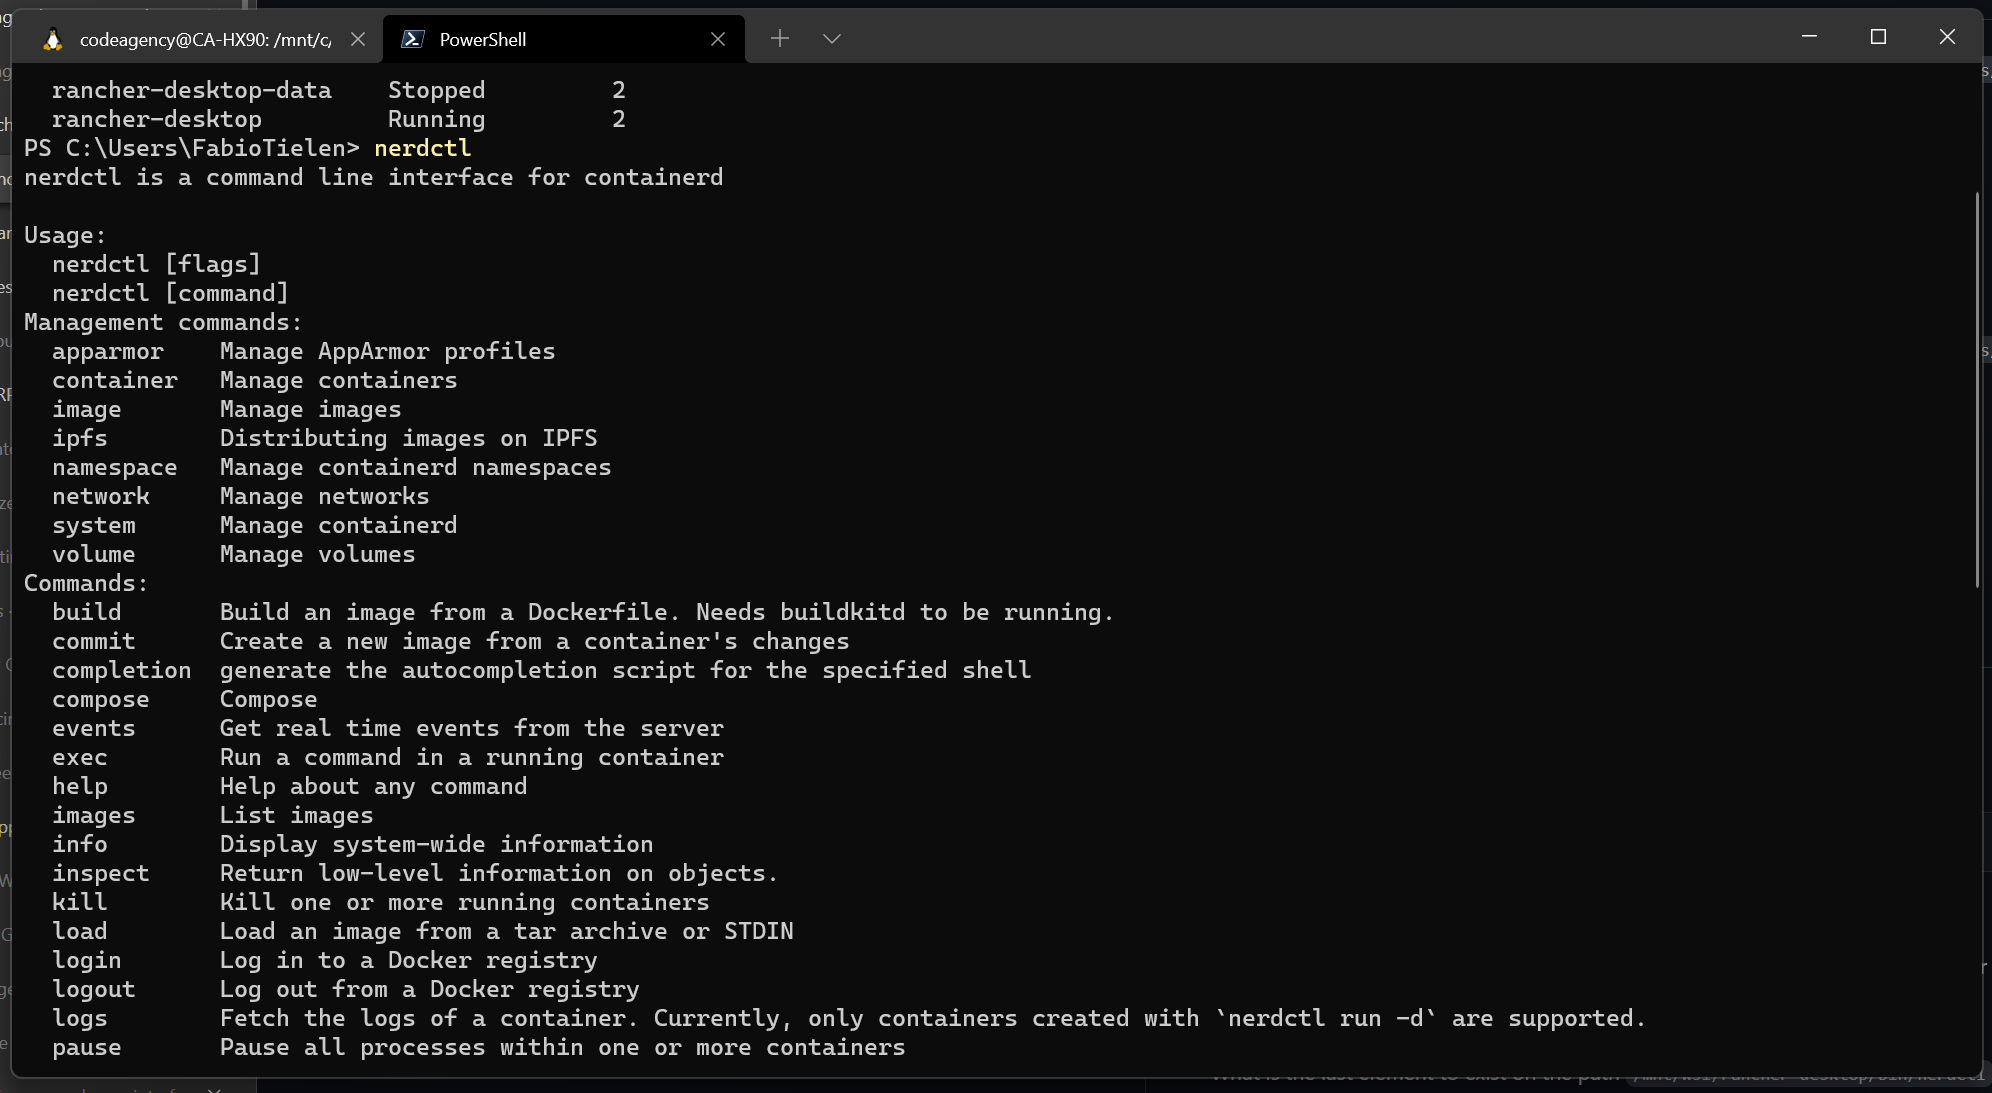Open a new tab with the plus icon
Screen dimensions: 1992x1093
click(781, 38)
